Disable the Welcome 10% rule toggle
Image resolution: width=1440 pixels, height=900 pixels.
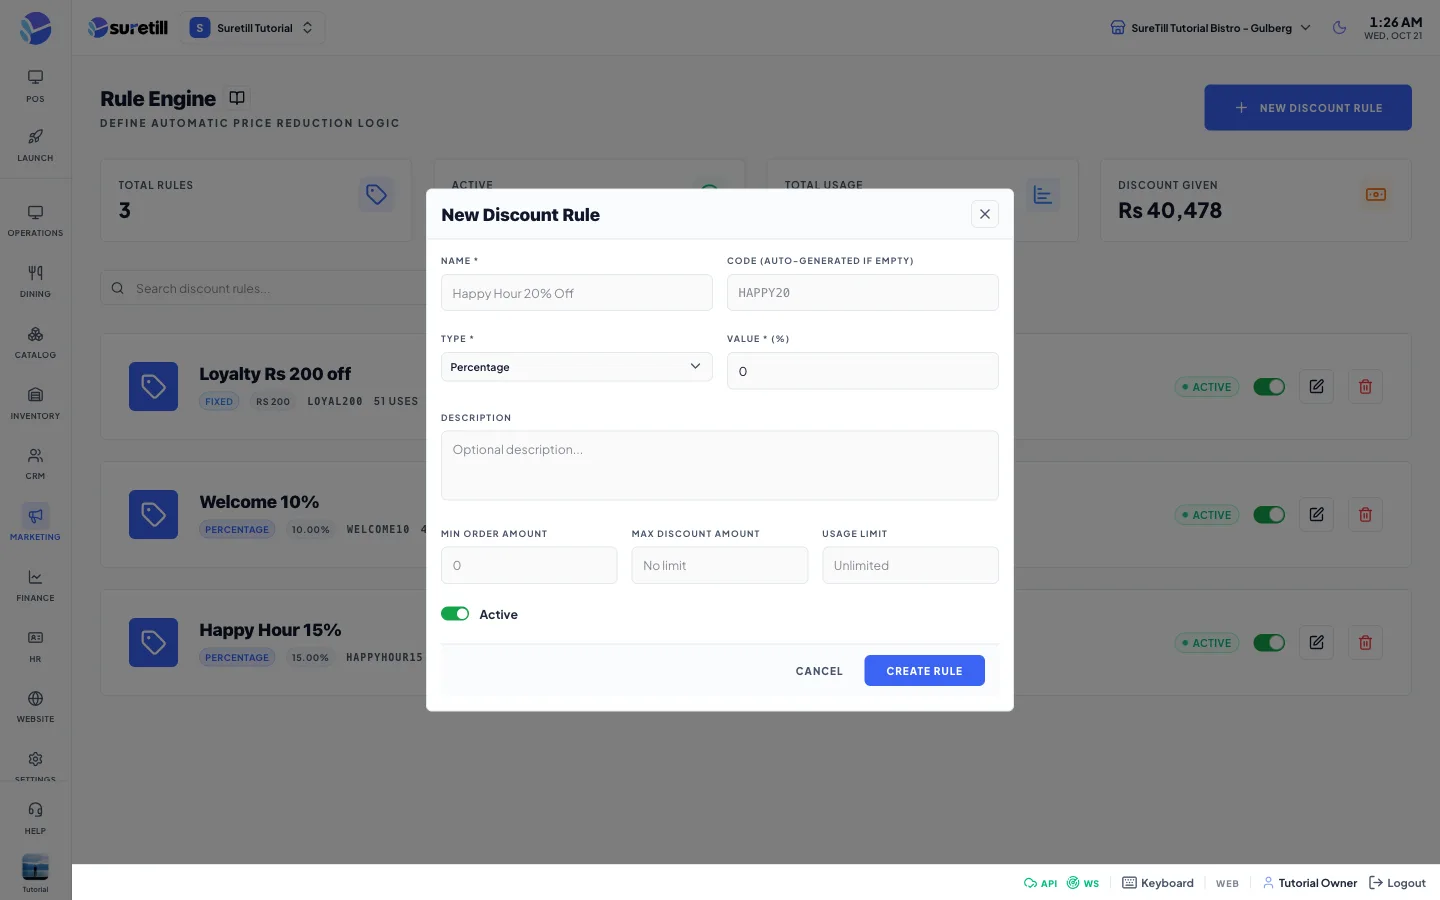click(1269, 515)
